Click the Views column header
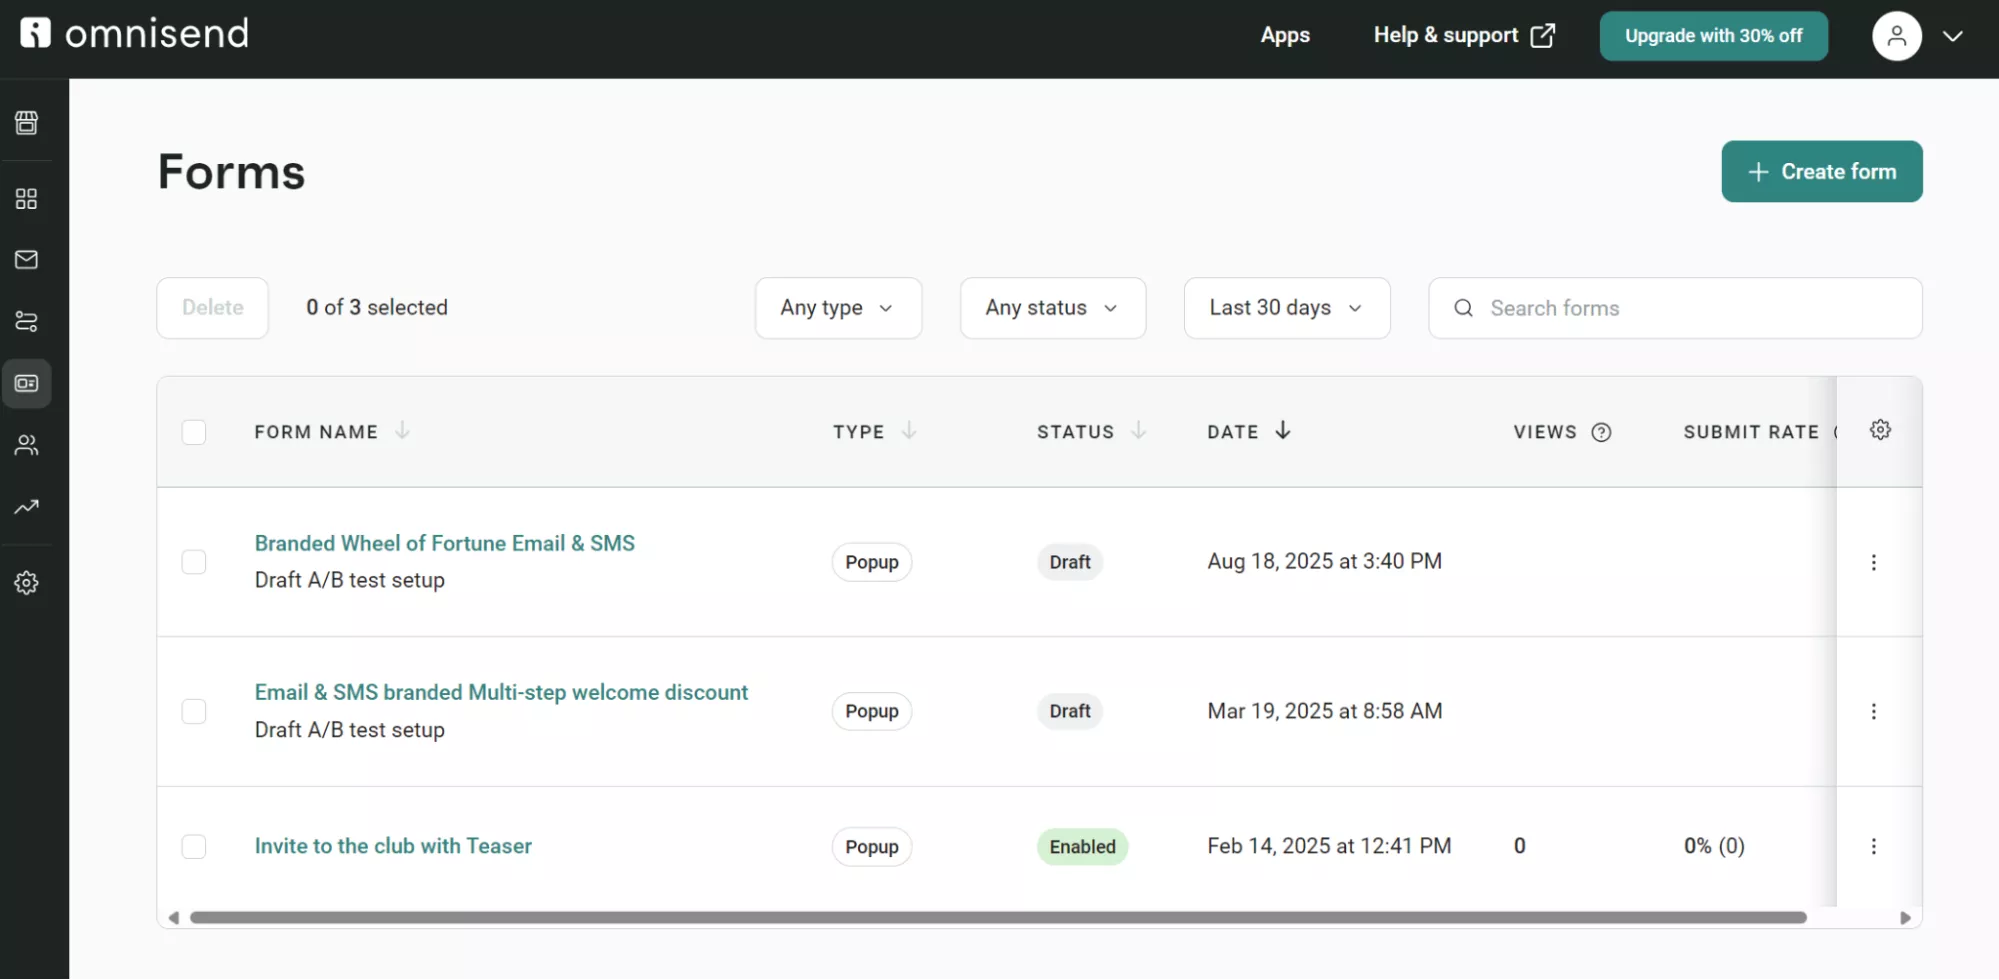The height and width of the screenshot is (980, 1999). coord(1545,432)
